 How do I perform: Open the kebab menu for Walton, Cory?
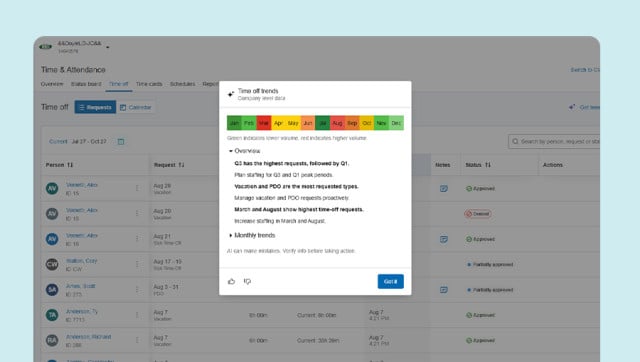tap(137, 264)
